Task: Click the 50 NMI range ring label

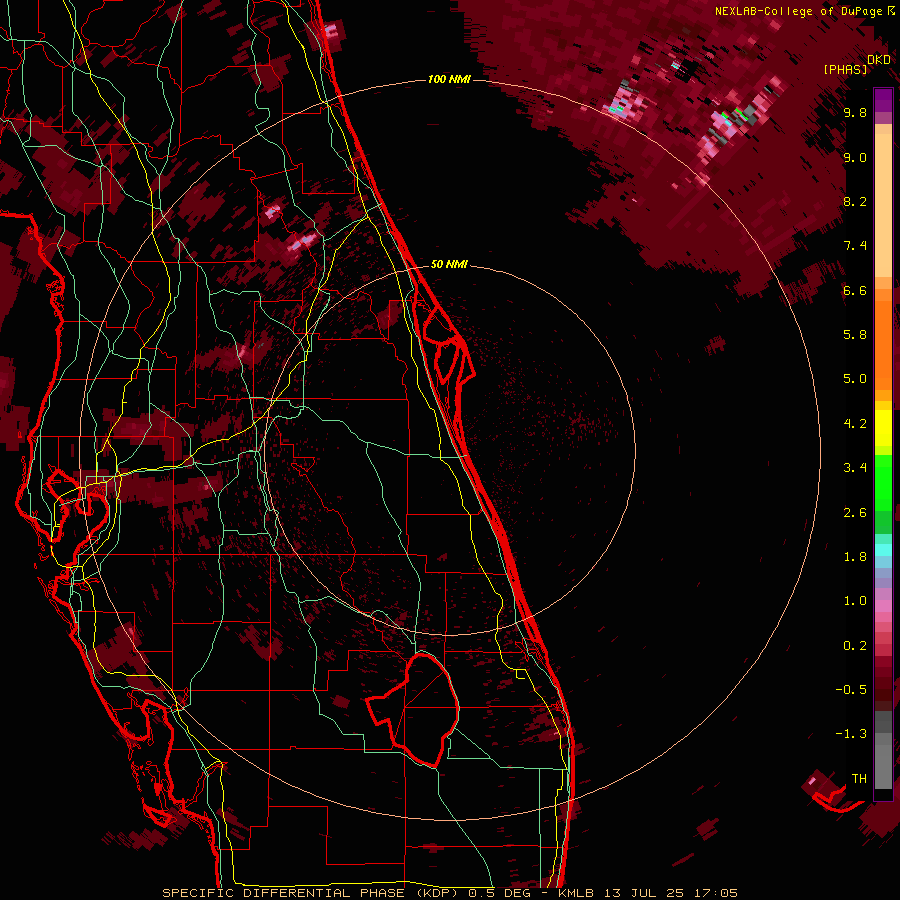Action: pos(449,264)
